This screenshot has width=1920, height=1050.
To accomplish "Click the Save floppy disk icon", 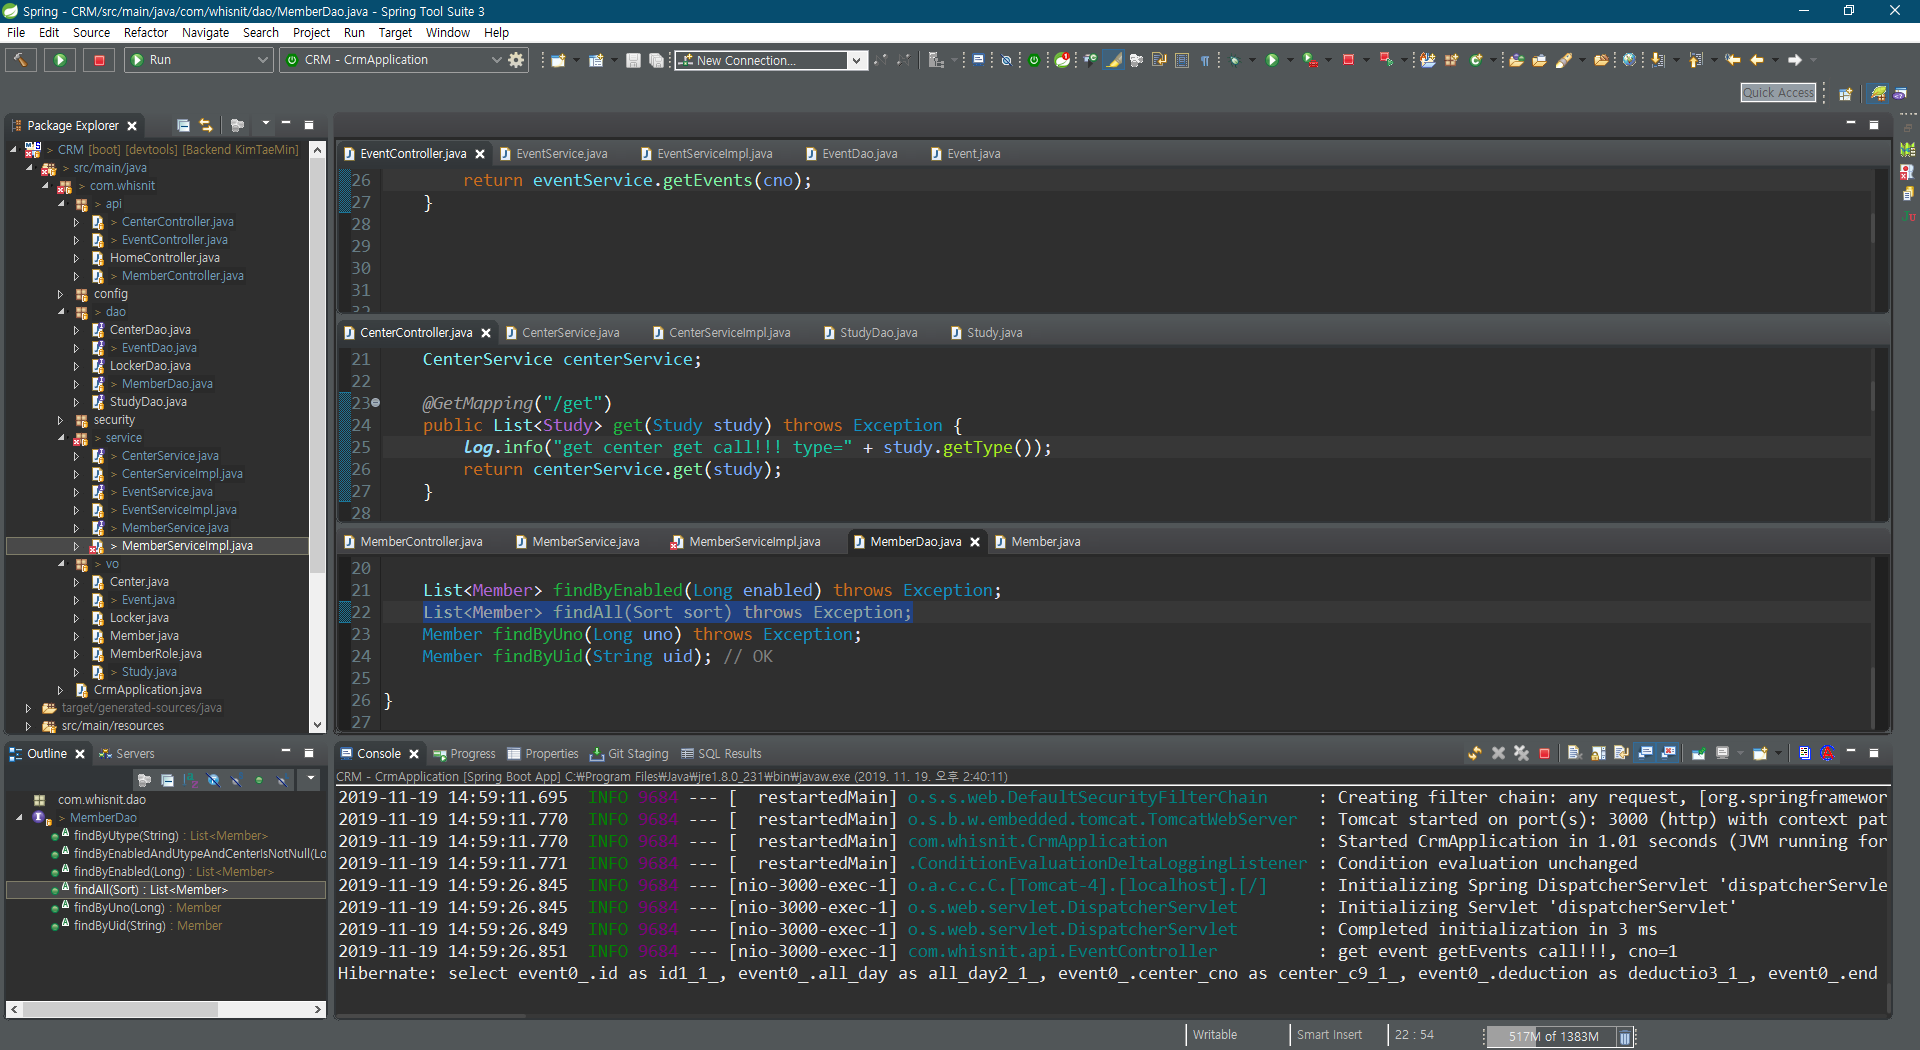I will [633, 60].
